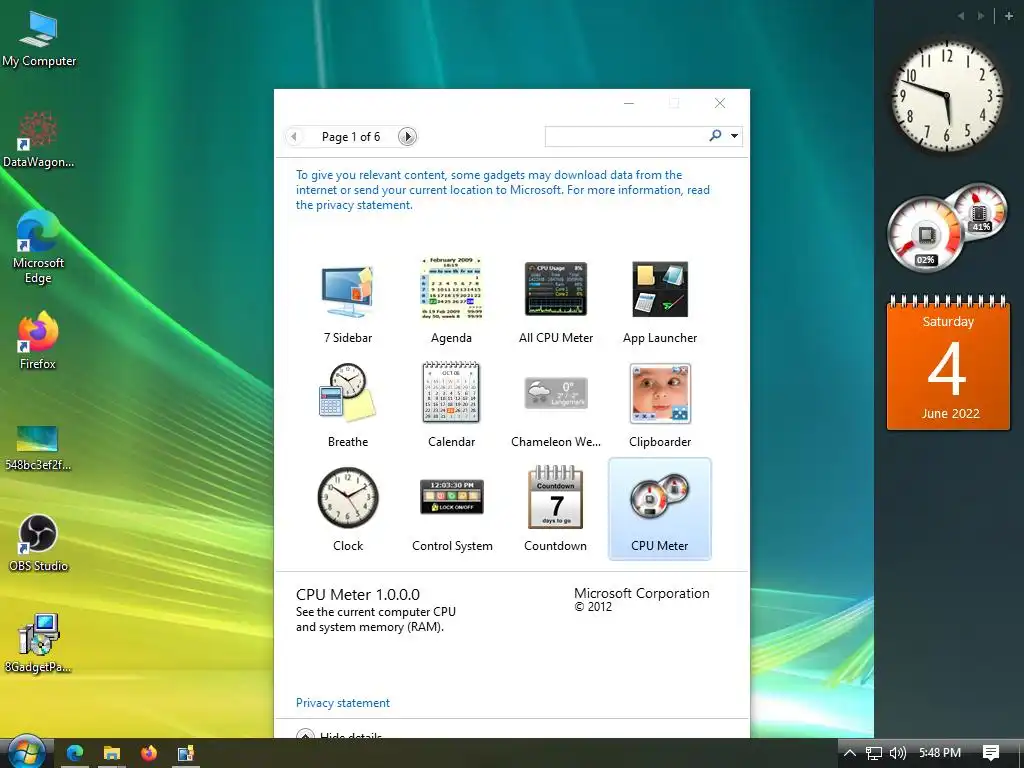Select the Clock gadget in gallery
This screenshot has width=1024, height=768.
(347, 497)
